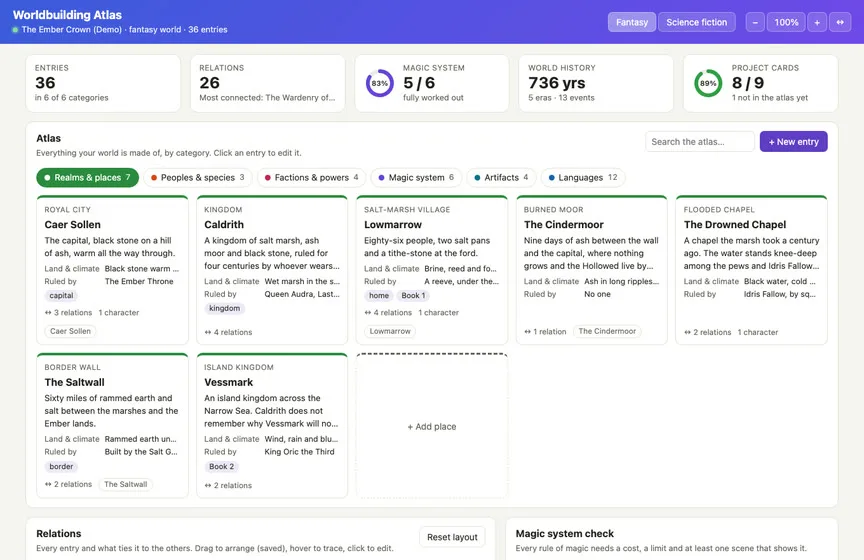Click Reset layout in the Relations panel

[452, 537]
